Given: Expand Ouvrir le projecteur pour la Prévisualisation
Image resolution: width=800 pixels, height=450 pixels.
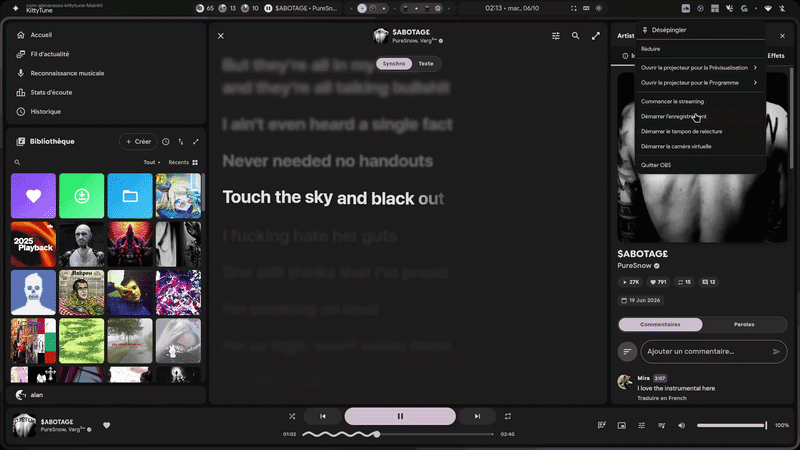Looking at the screenshot, I should point(700,67).
